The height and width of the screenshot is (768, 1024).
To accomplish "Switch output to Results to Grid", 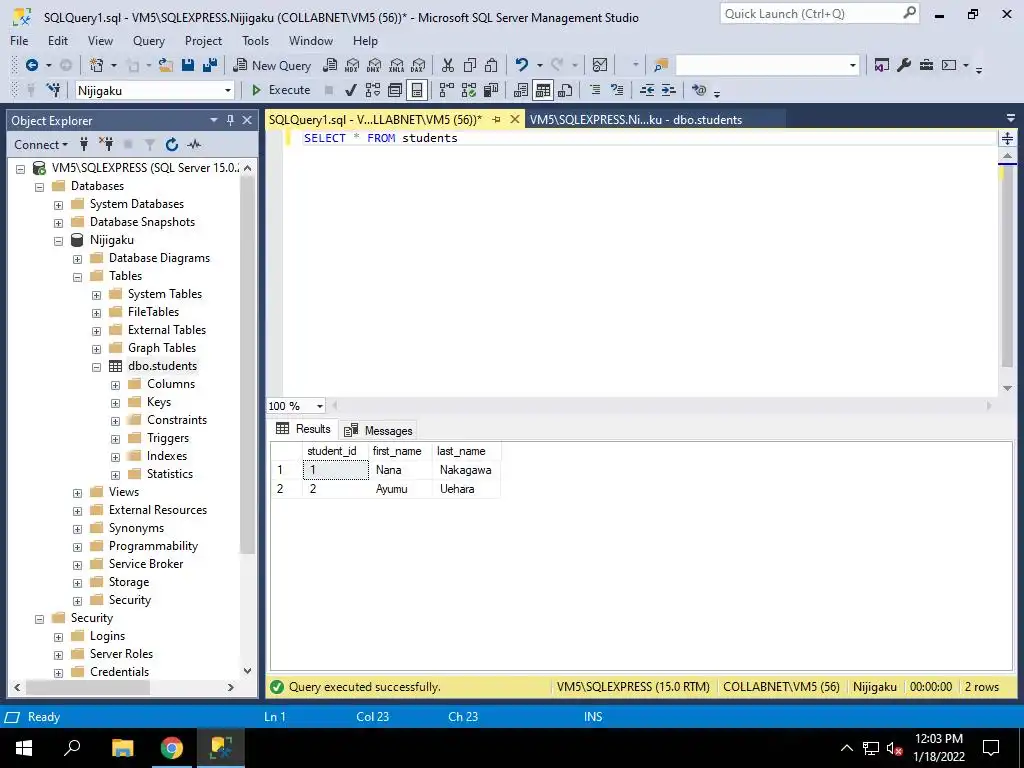I will coord(543,90).
